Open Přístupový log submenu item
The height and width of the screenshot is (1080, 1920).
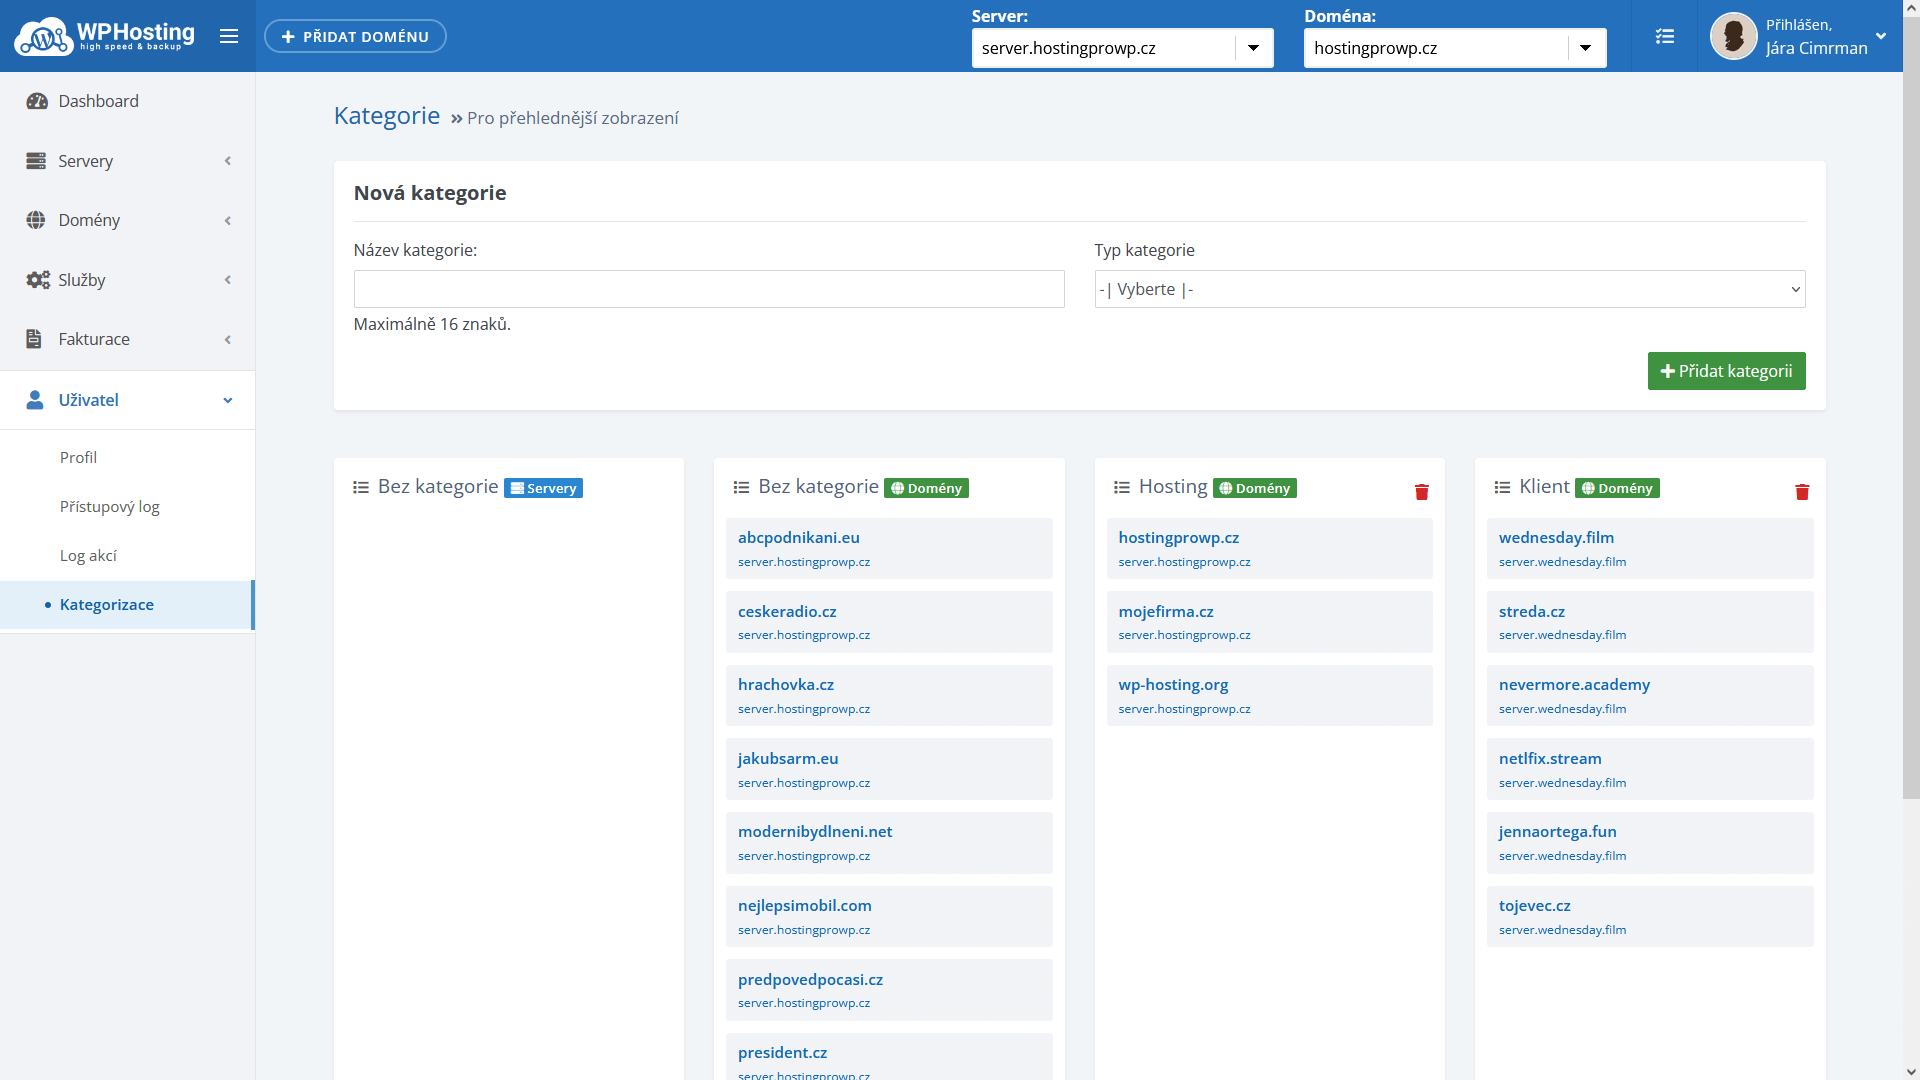pos(110,506)
